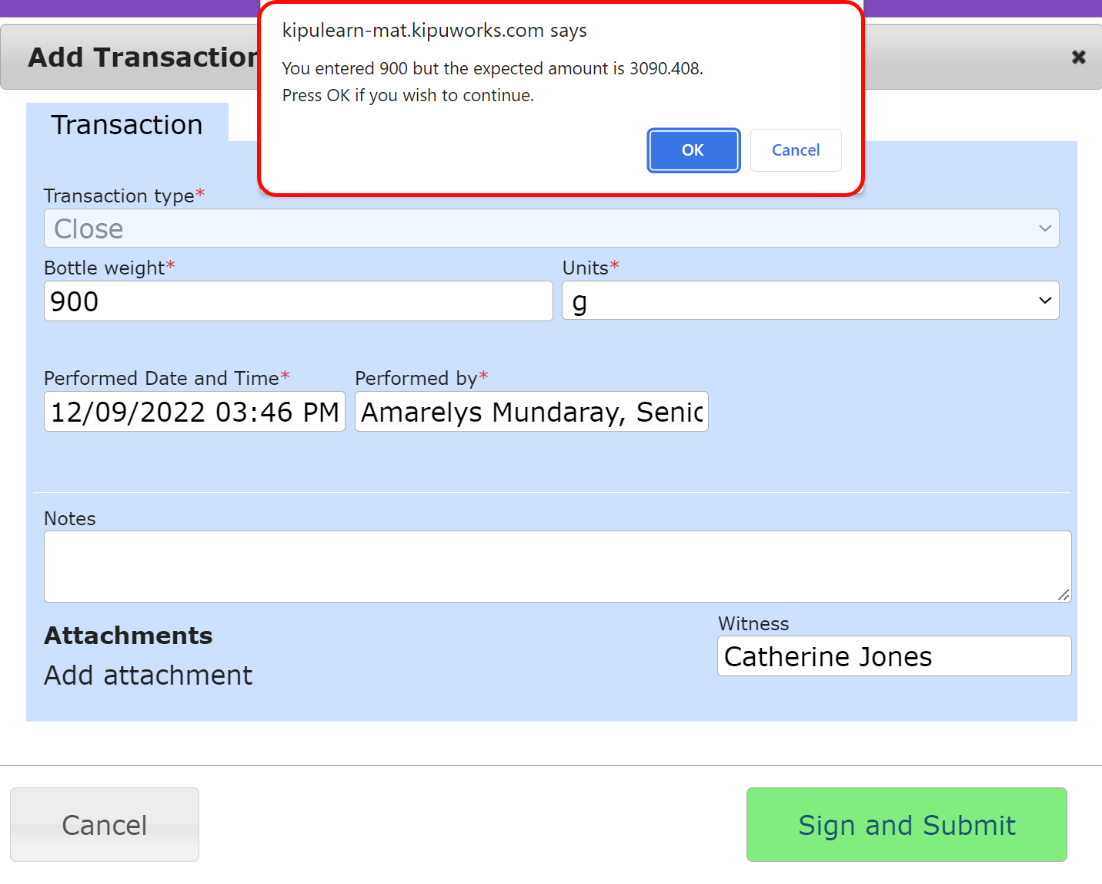Viewport: 1102px width, 884px height.
Task: Select the Witness field with Catherine Jones
Action: [893, 657]
